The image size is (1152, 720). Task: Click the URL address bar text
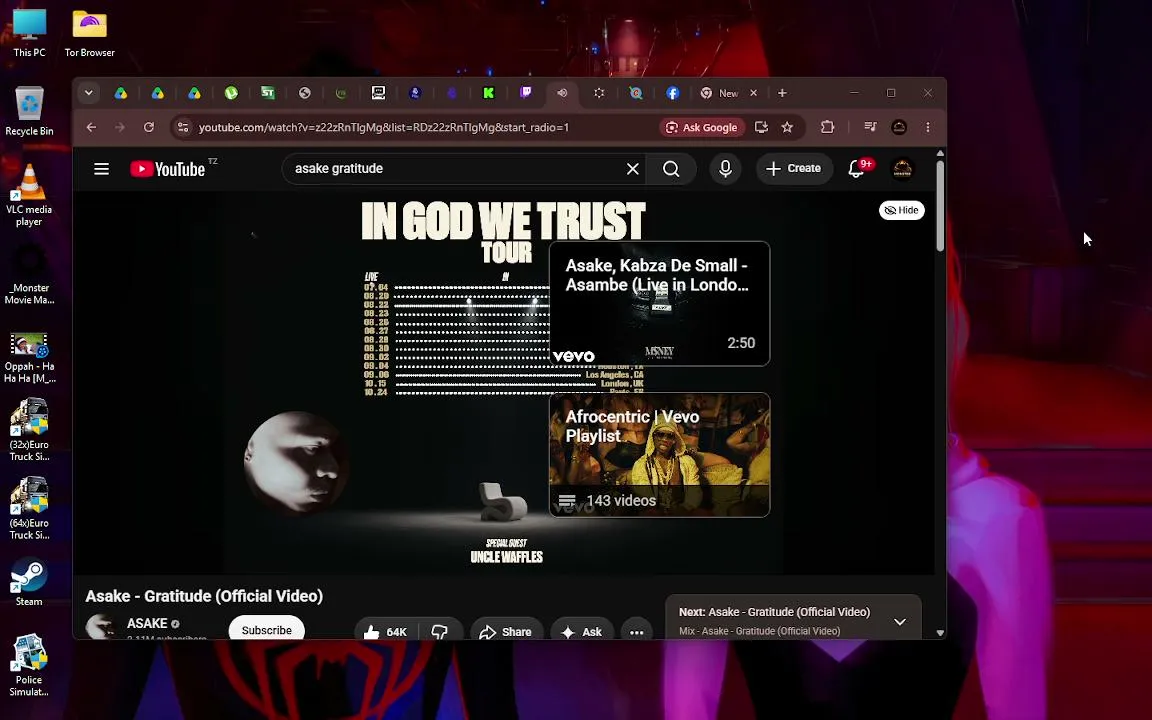click(384, 127)
